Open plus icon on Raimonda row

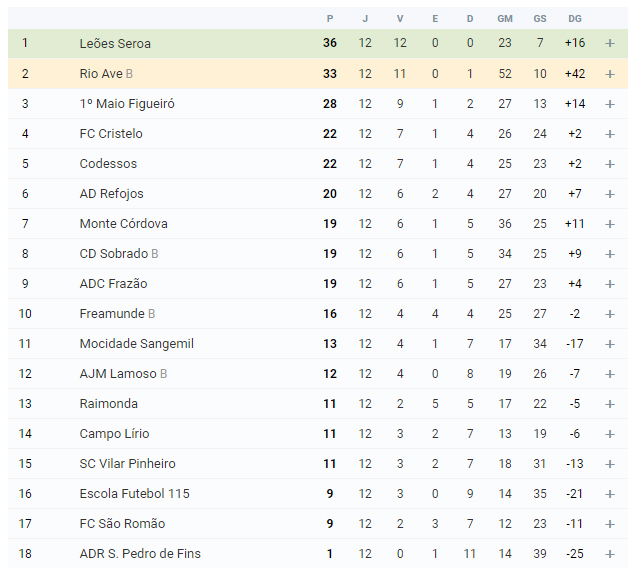(x=610, y=404)
